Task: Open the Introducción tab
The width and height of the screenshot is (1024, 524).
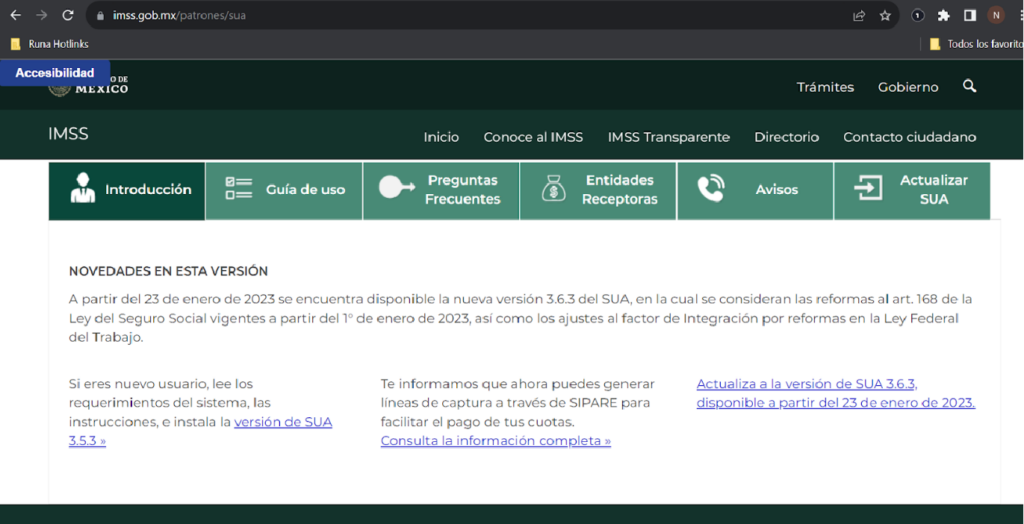Action: point(127,191)
